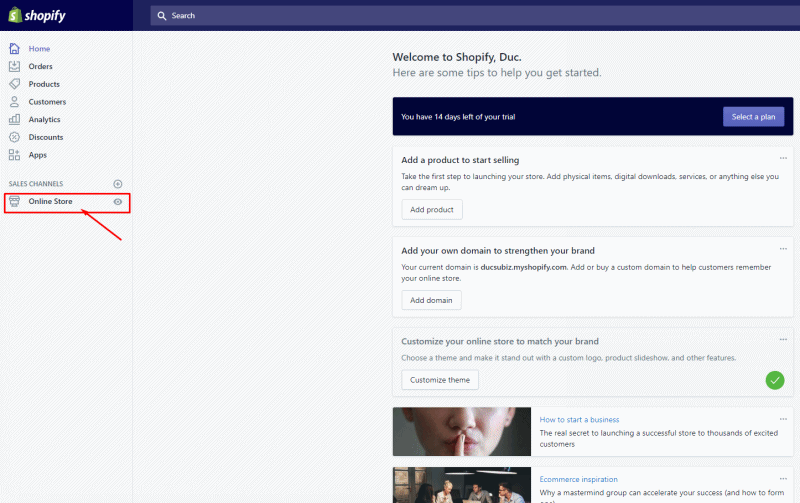Click the Discounts badge icon

(14, 137)
